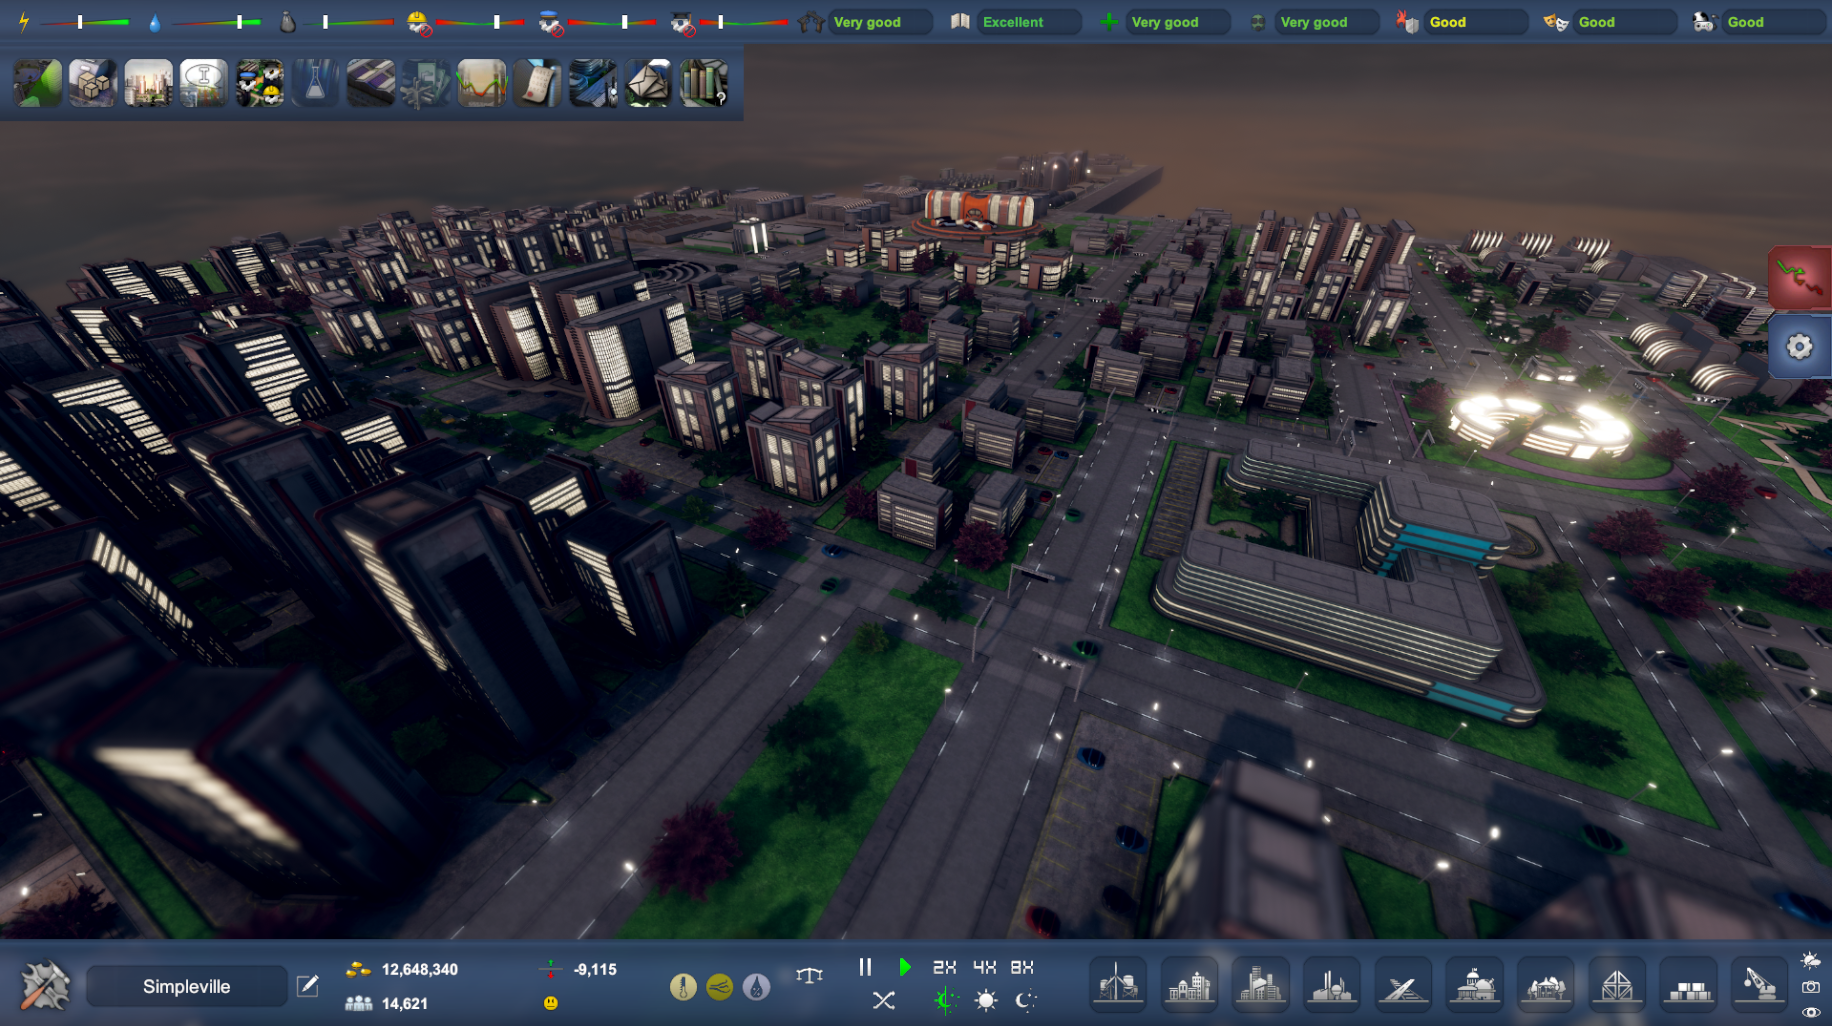Click the garbage bag waste icon
The image size is (1832, 1026).
coord(287,21)
